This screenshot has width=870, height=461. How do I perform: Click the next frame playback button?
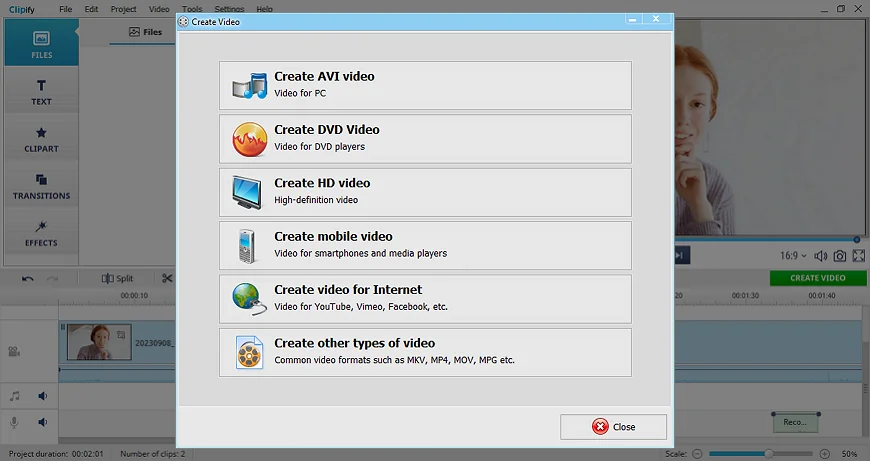point(682,255)
